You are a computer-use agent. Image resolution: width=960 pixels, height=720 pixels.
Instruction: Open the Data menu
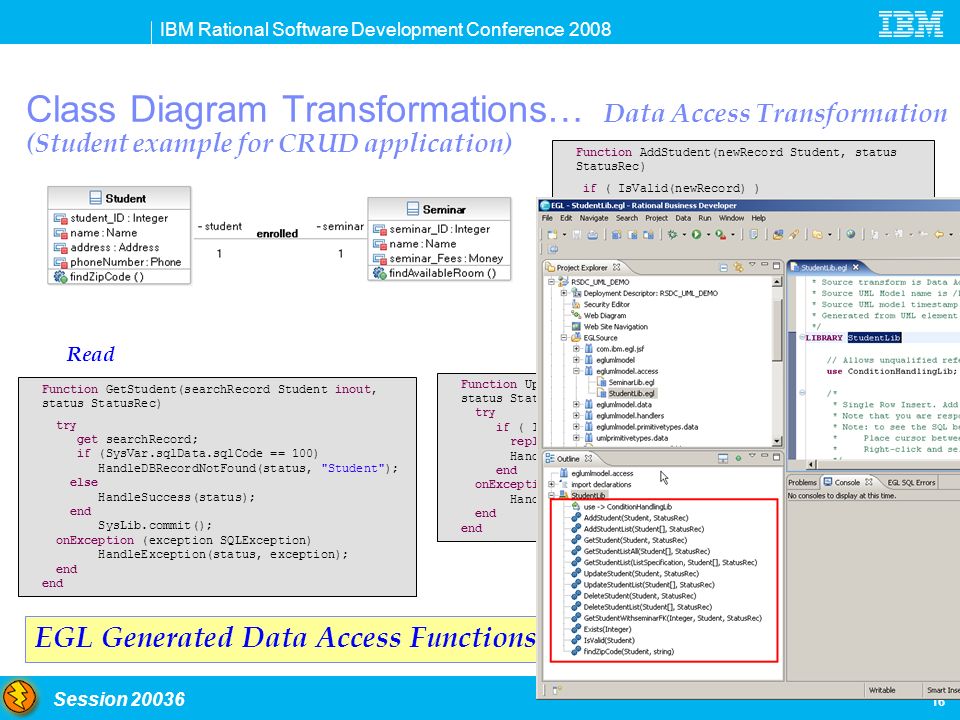click(683, 218)
